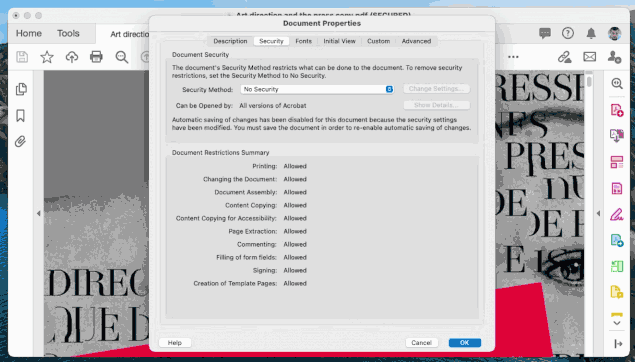The height and width of the screenshot is (362, 635).
Task: Open the Export PDF tool icon
Action: [617, 136]
